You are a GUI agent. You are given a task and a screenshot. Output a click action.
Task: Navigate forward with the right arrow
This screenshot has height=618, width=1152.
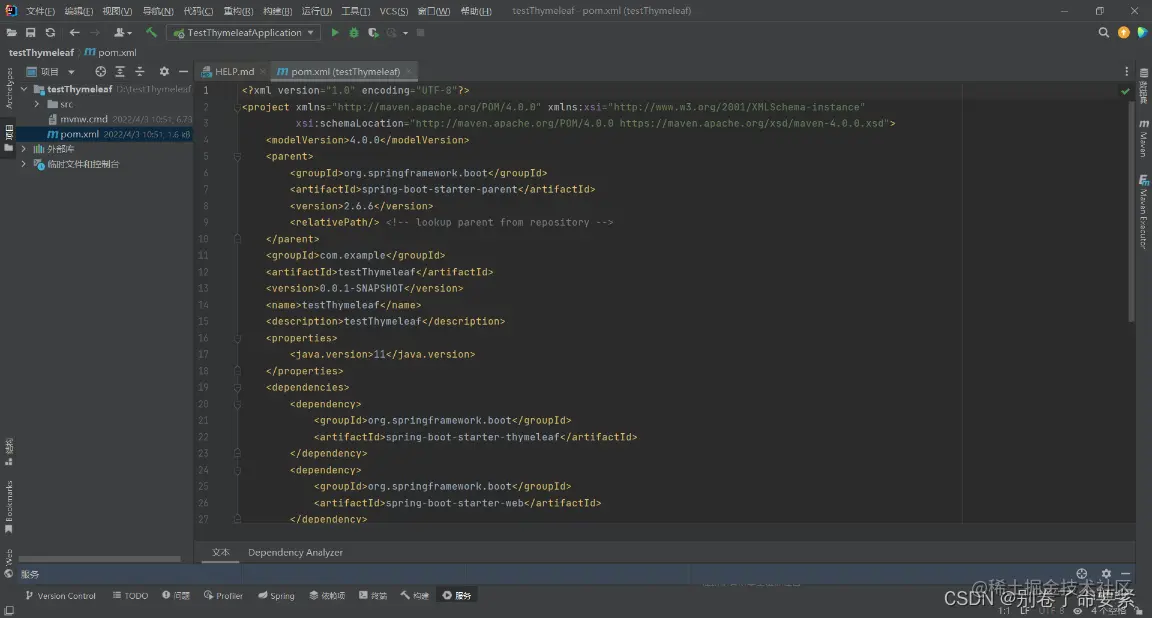[95, 32]
